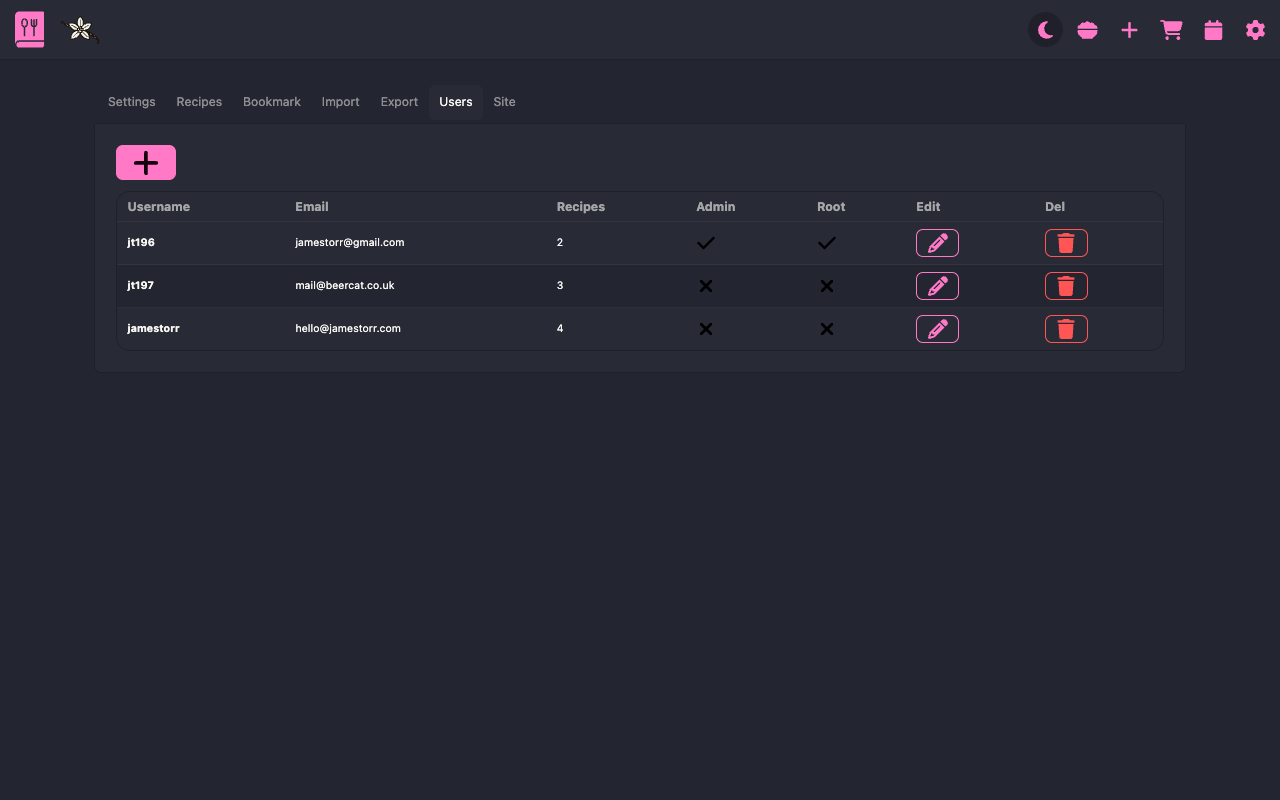
Task: Add a new user with the pink plus button
Action: (146, 163)
